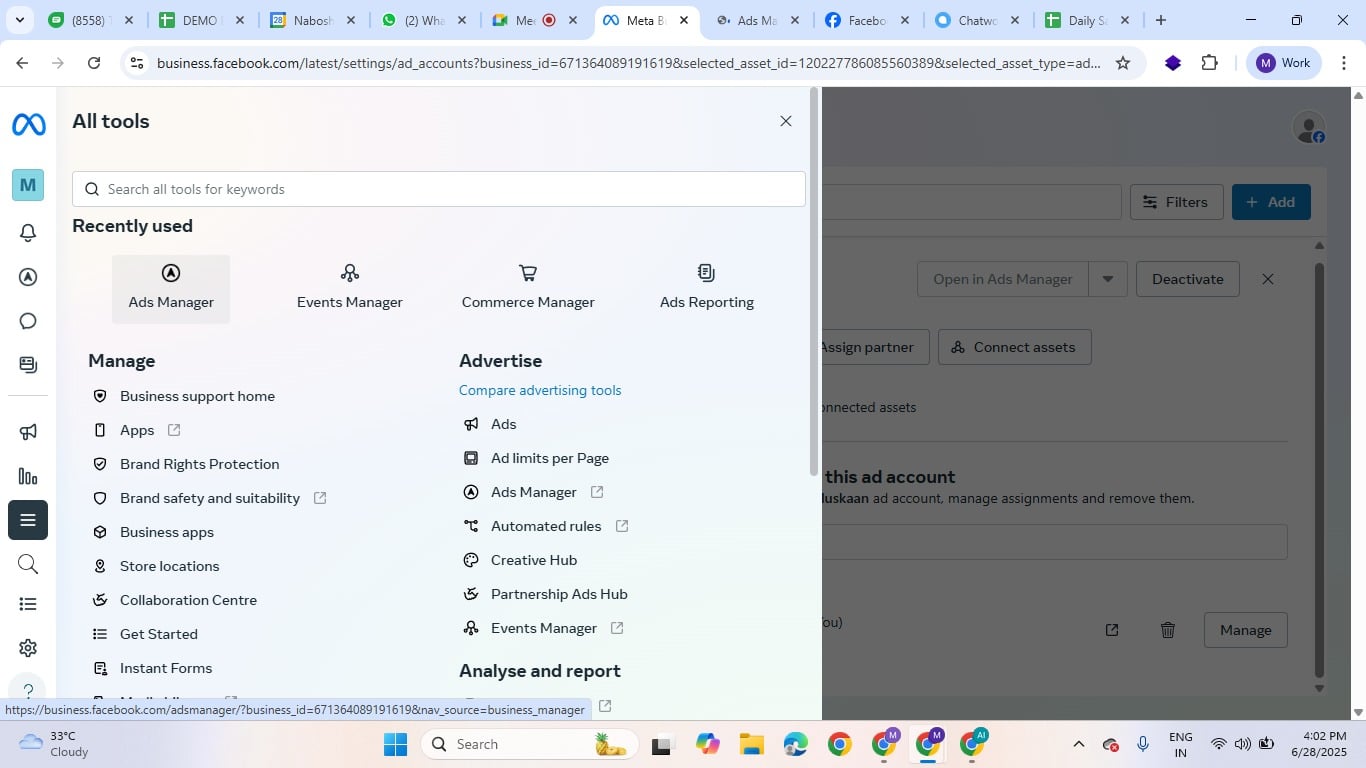Open the settings gear in left sidebar
This screenshot has height=768, width=1366.
point(27,647)
